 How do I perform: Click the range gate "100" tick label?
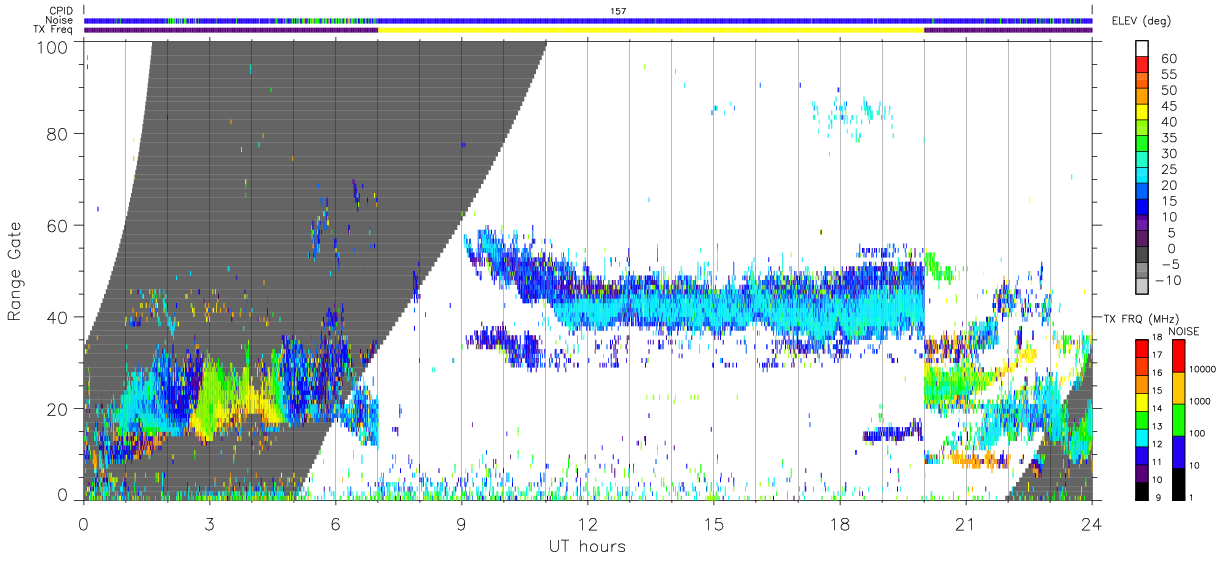pyautogui.click(x=53, y=45)
